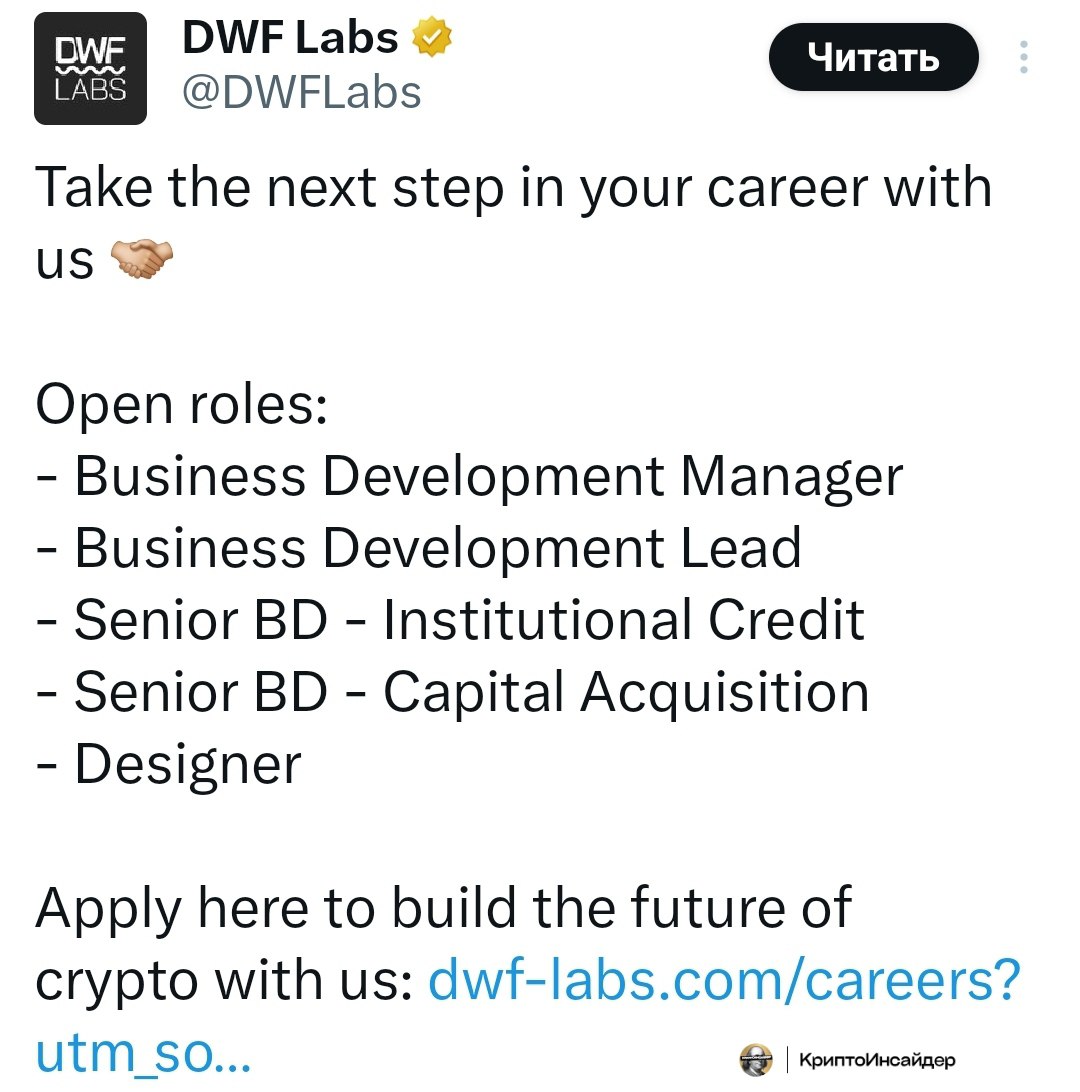Click the handshake emoji in the tweet
1080x1092 pixels.
[x=141, y=259]
